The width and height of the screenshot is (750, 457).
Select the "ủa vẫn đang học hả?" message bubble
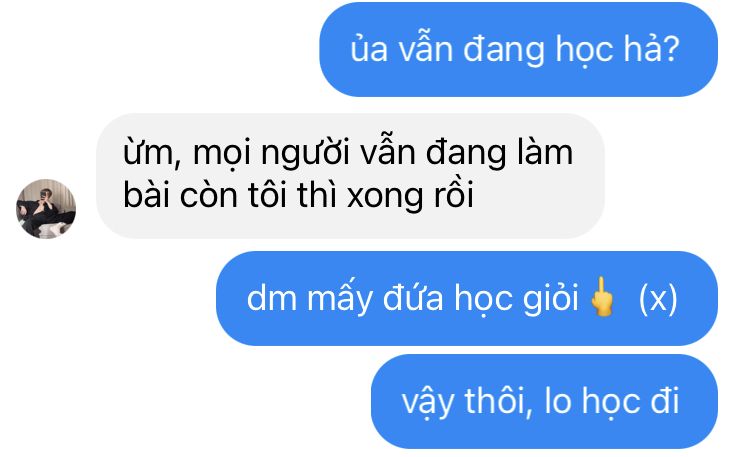point(518,49)
